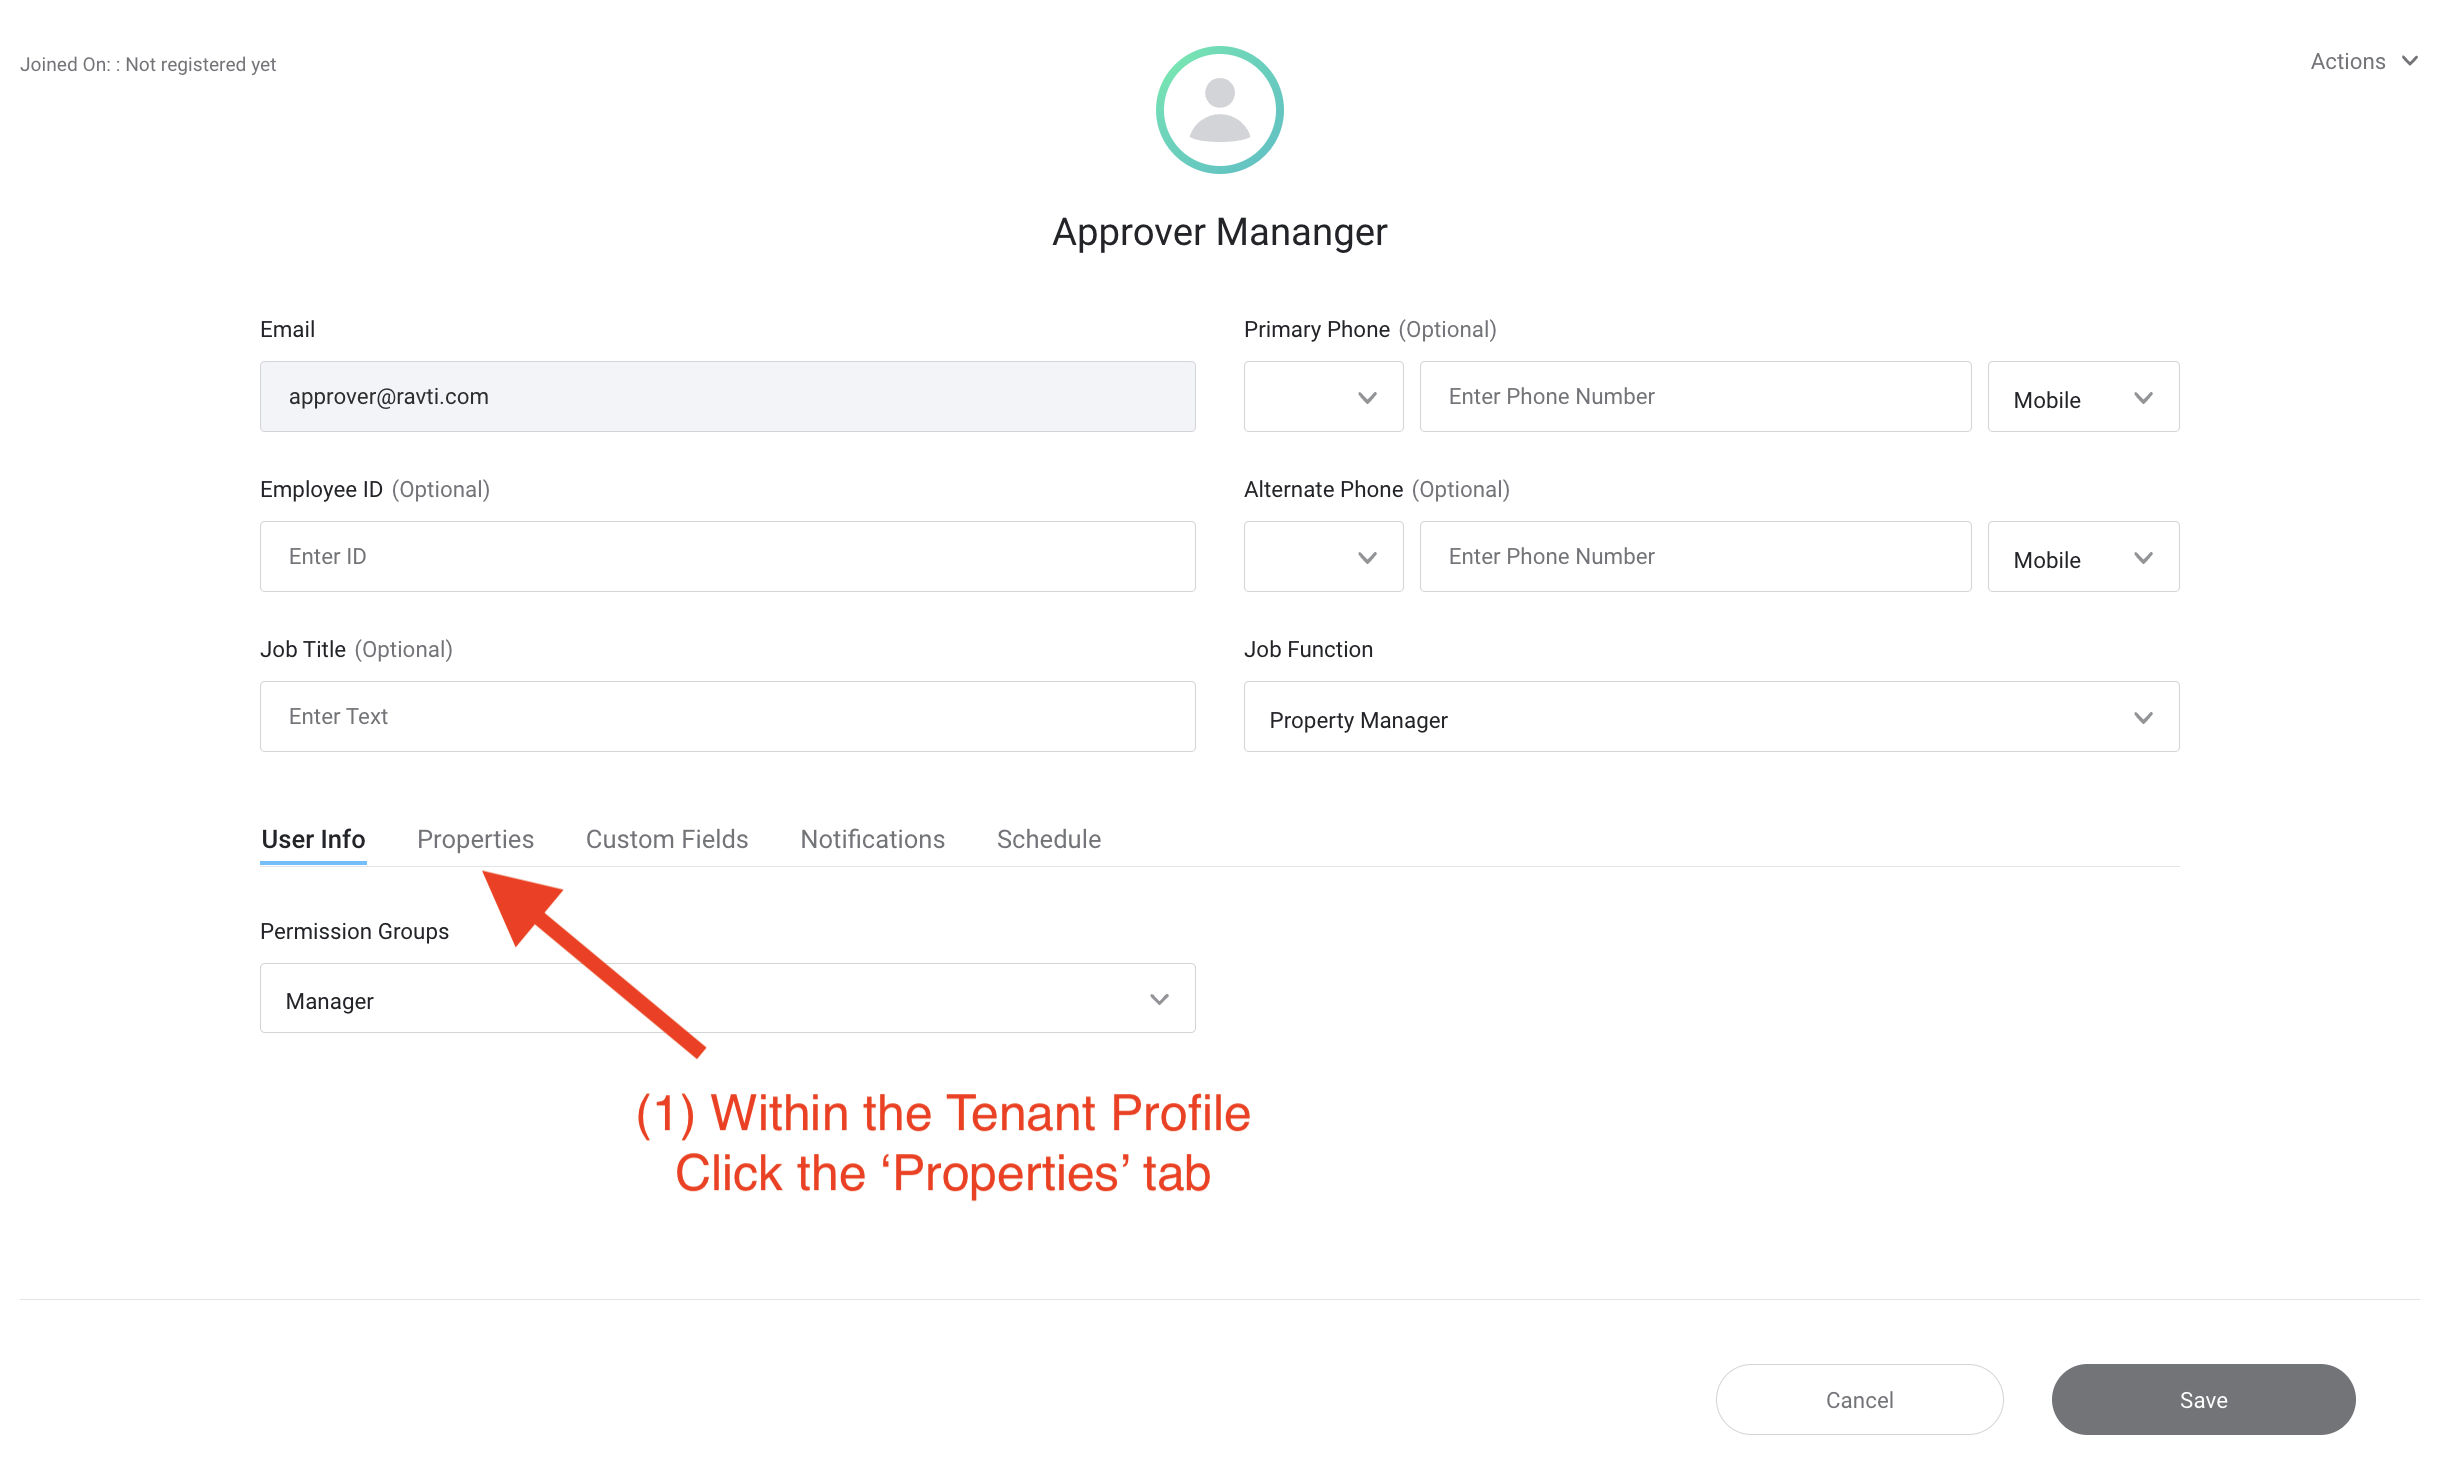Expand Alternate Phone country code dropdown

[x=1323, y=557]
